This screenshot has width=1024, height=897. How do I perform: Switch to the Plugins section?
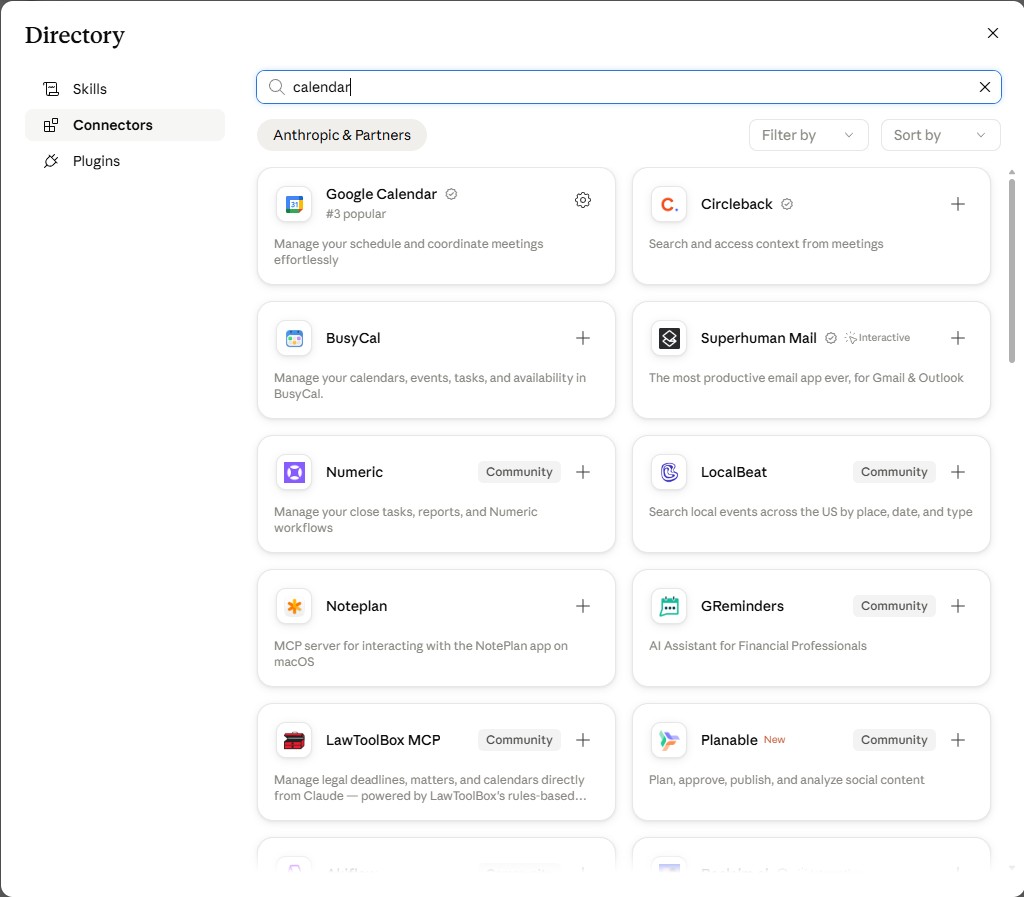125,161
